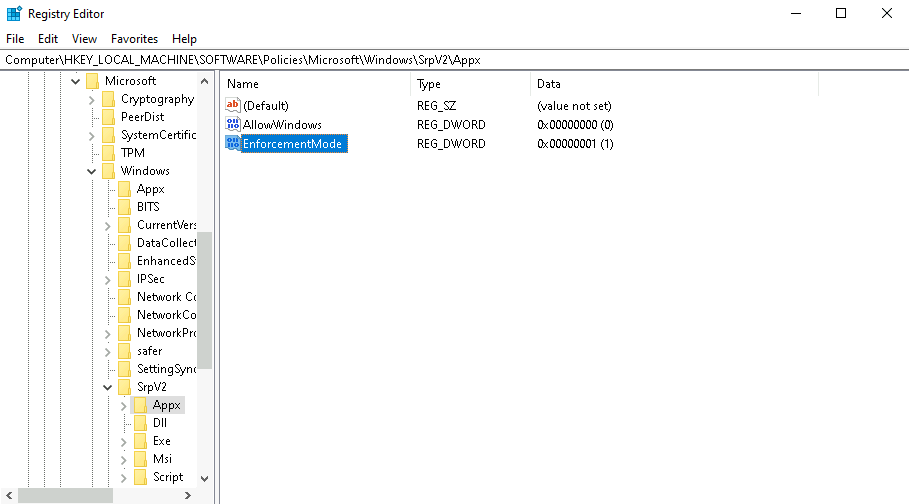909x504 pixels.
Task: Click the tree horizontal scroll left arrow
Action: pos(9,496)
